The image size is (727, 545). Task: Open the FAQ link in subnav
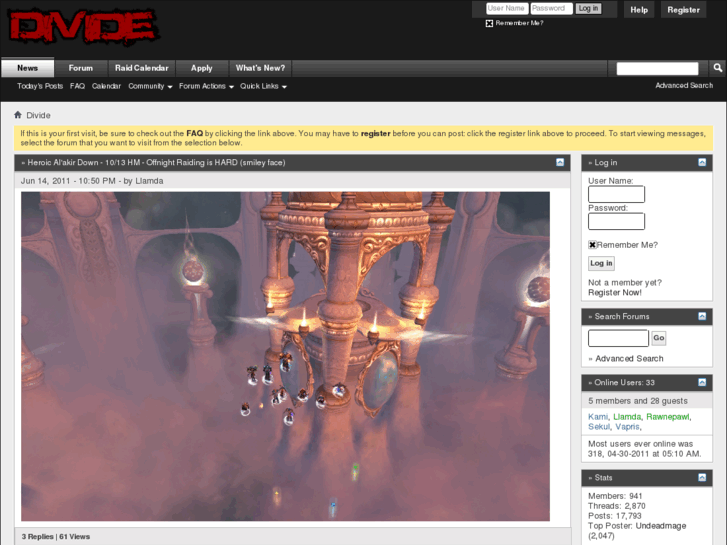pos(77,86)
